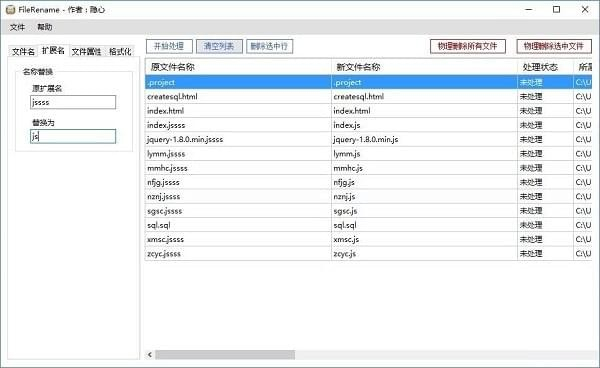Select the jquery-1.8.0.min.jssss row
This screenshot has width=600, height=368.
tap(368, 139)
